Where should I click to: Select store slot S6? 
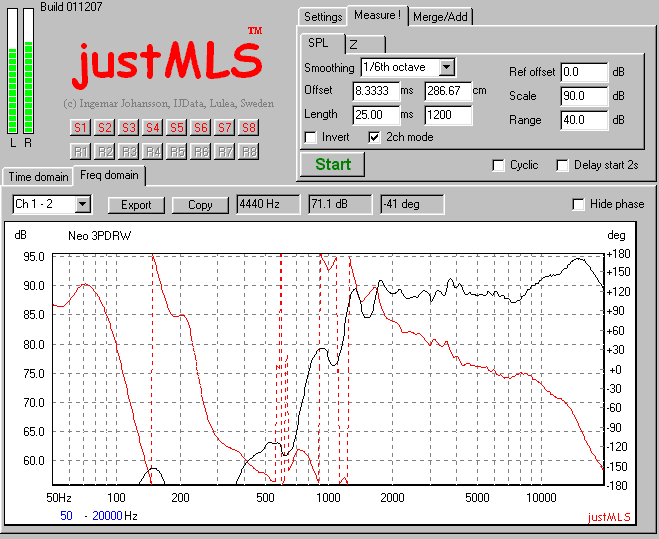[x=200, y=127]
